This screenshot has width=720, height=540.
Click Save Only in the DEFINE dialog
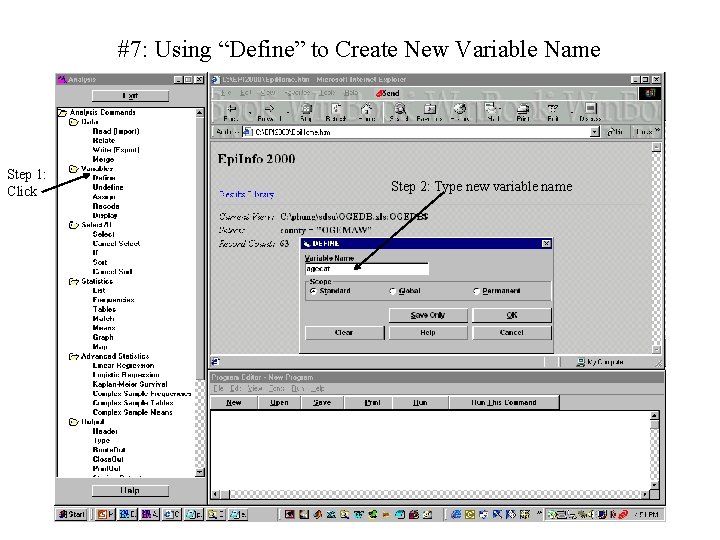click(428, 315)
